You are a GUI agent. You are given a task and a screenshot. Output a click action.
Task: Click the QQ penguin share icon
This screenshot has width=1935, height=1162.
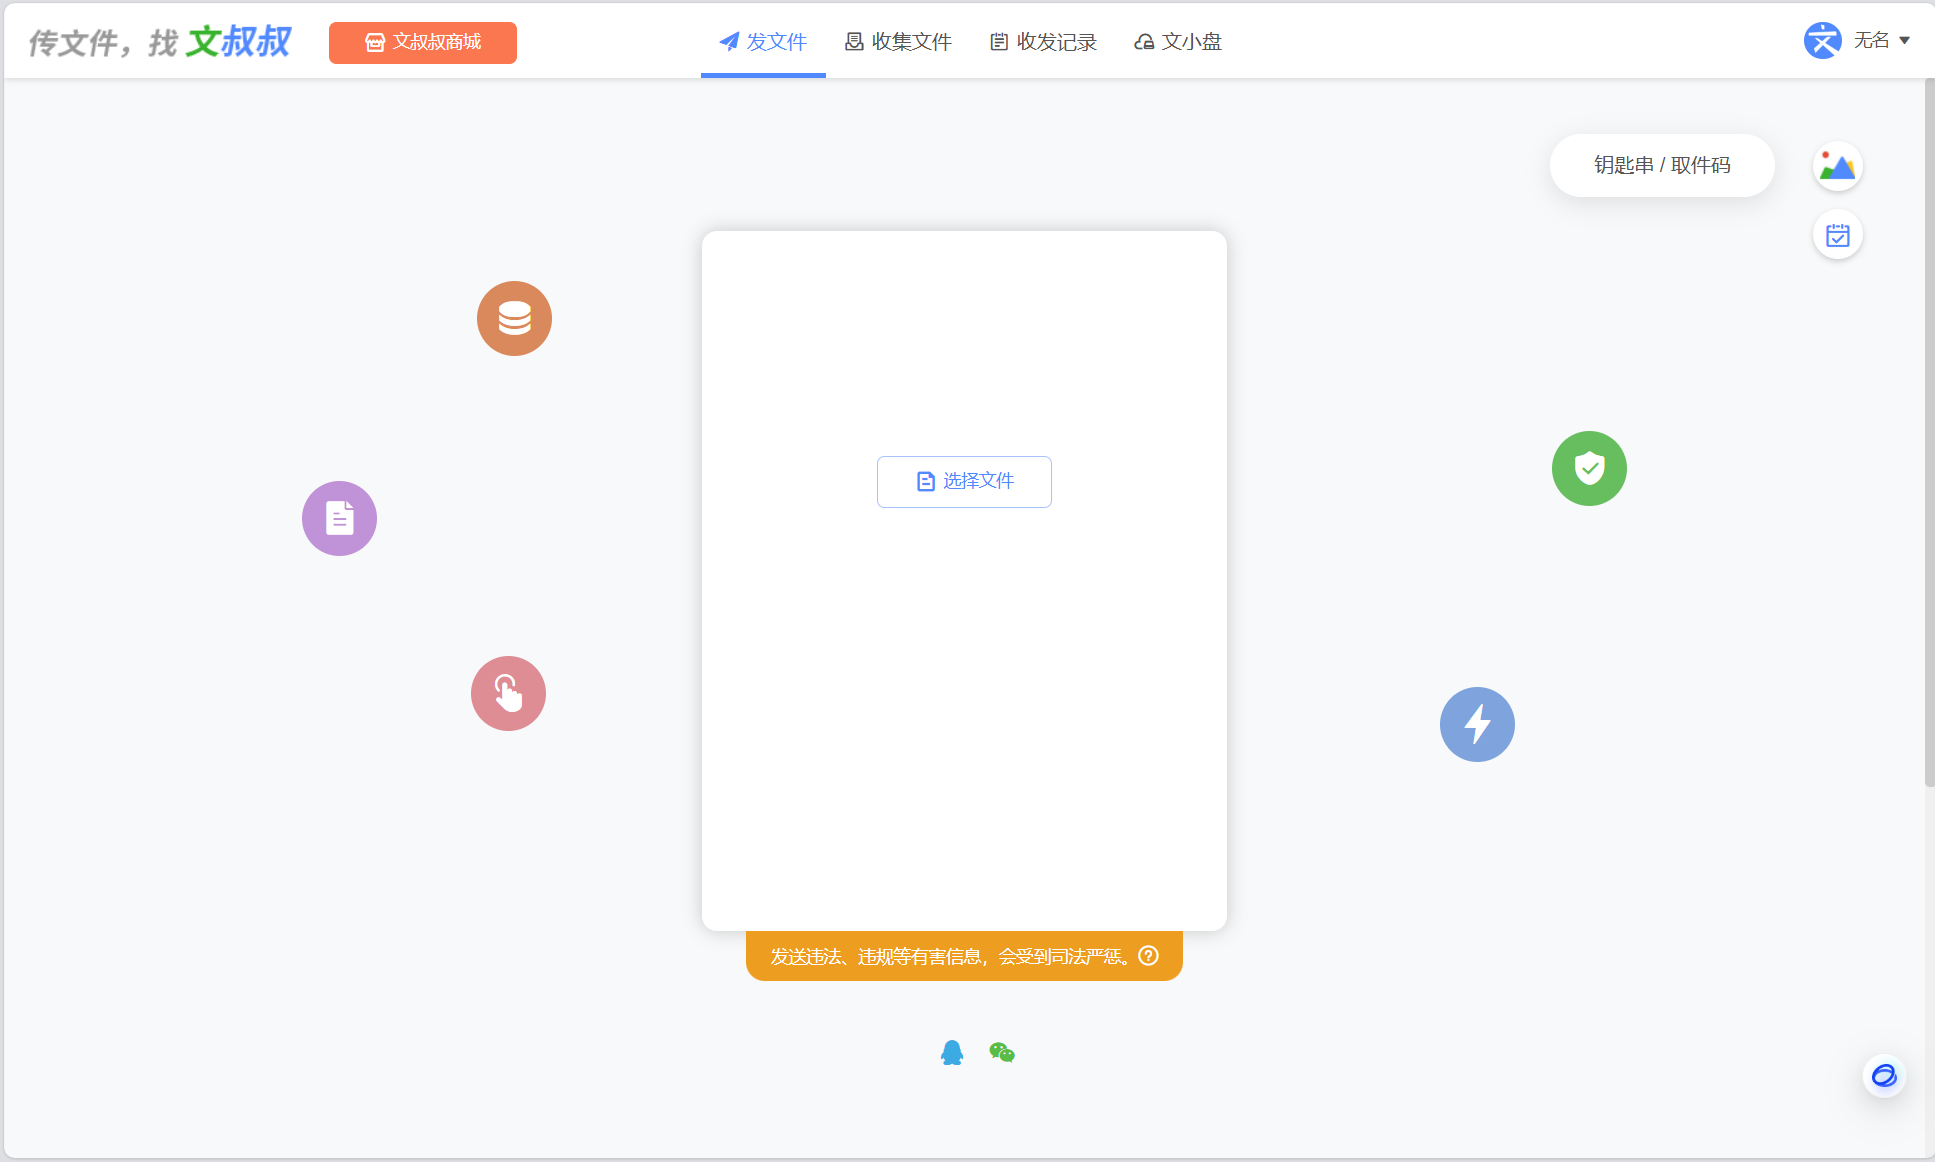pos(952,1053)
